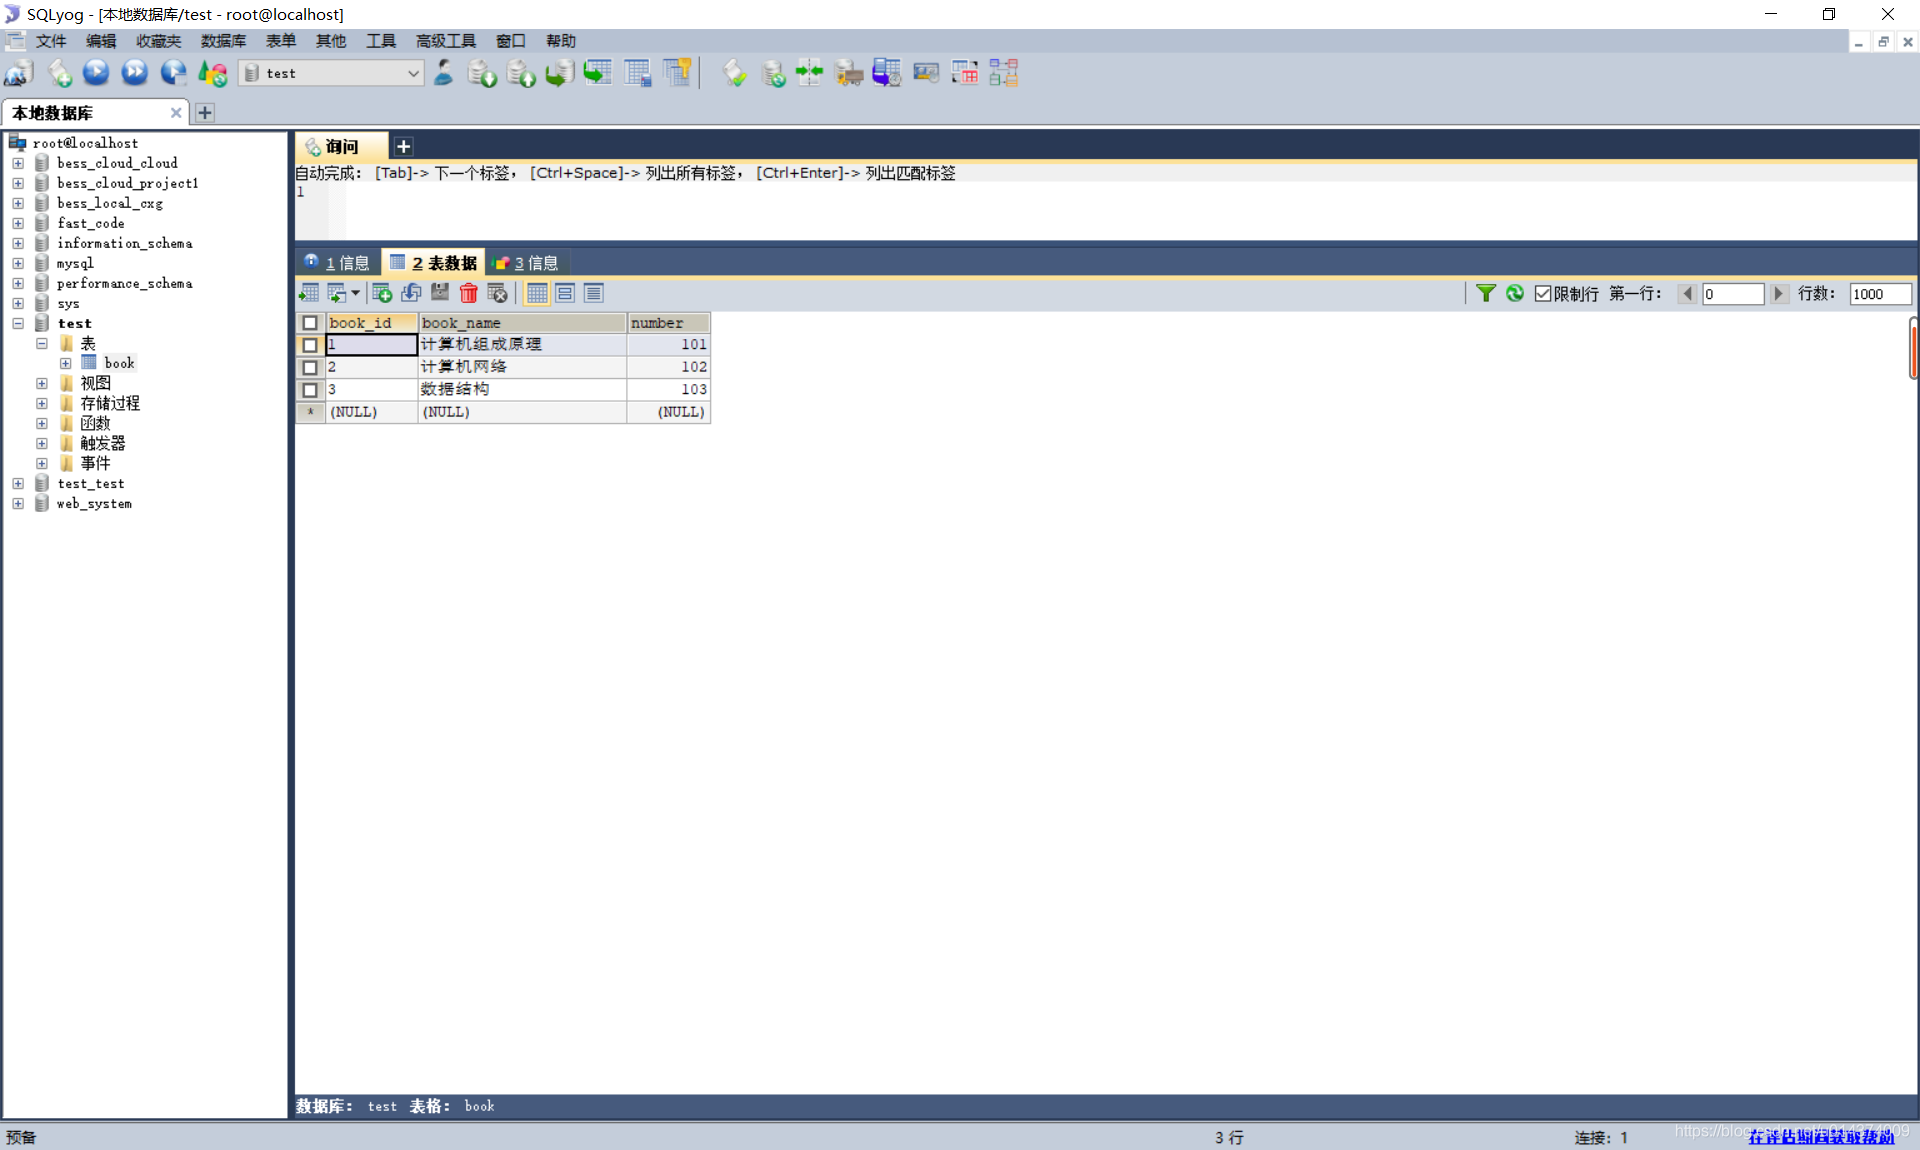The image size is (1920, 1150).
Task: Click the save changes floppy icon
Action: pos(440,293)
